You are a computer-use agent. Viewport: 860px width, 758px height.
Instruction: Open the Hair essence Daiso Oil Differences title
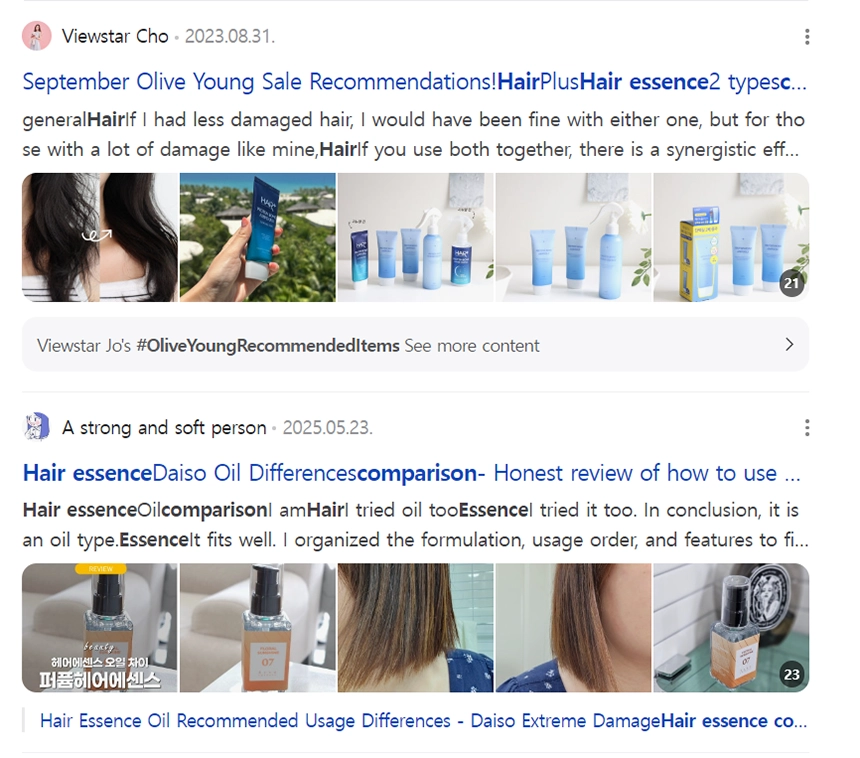click(412, 473)
